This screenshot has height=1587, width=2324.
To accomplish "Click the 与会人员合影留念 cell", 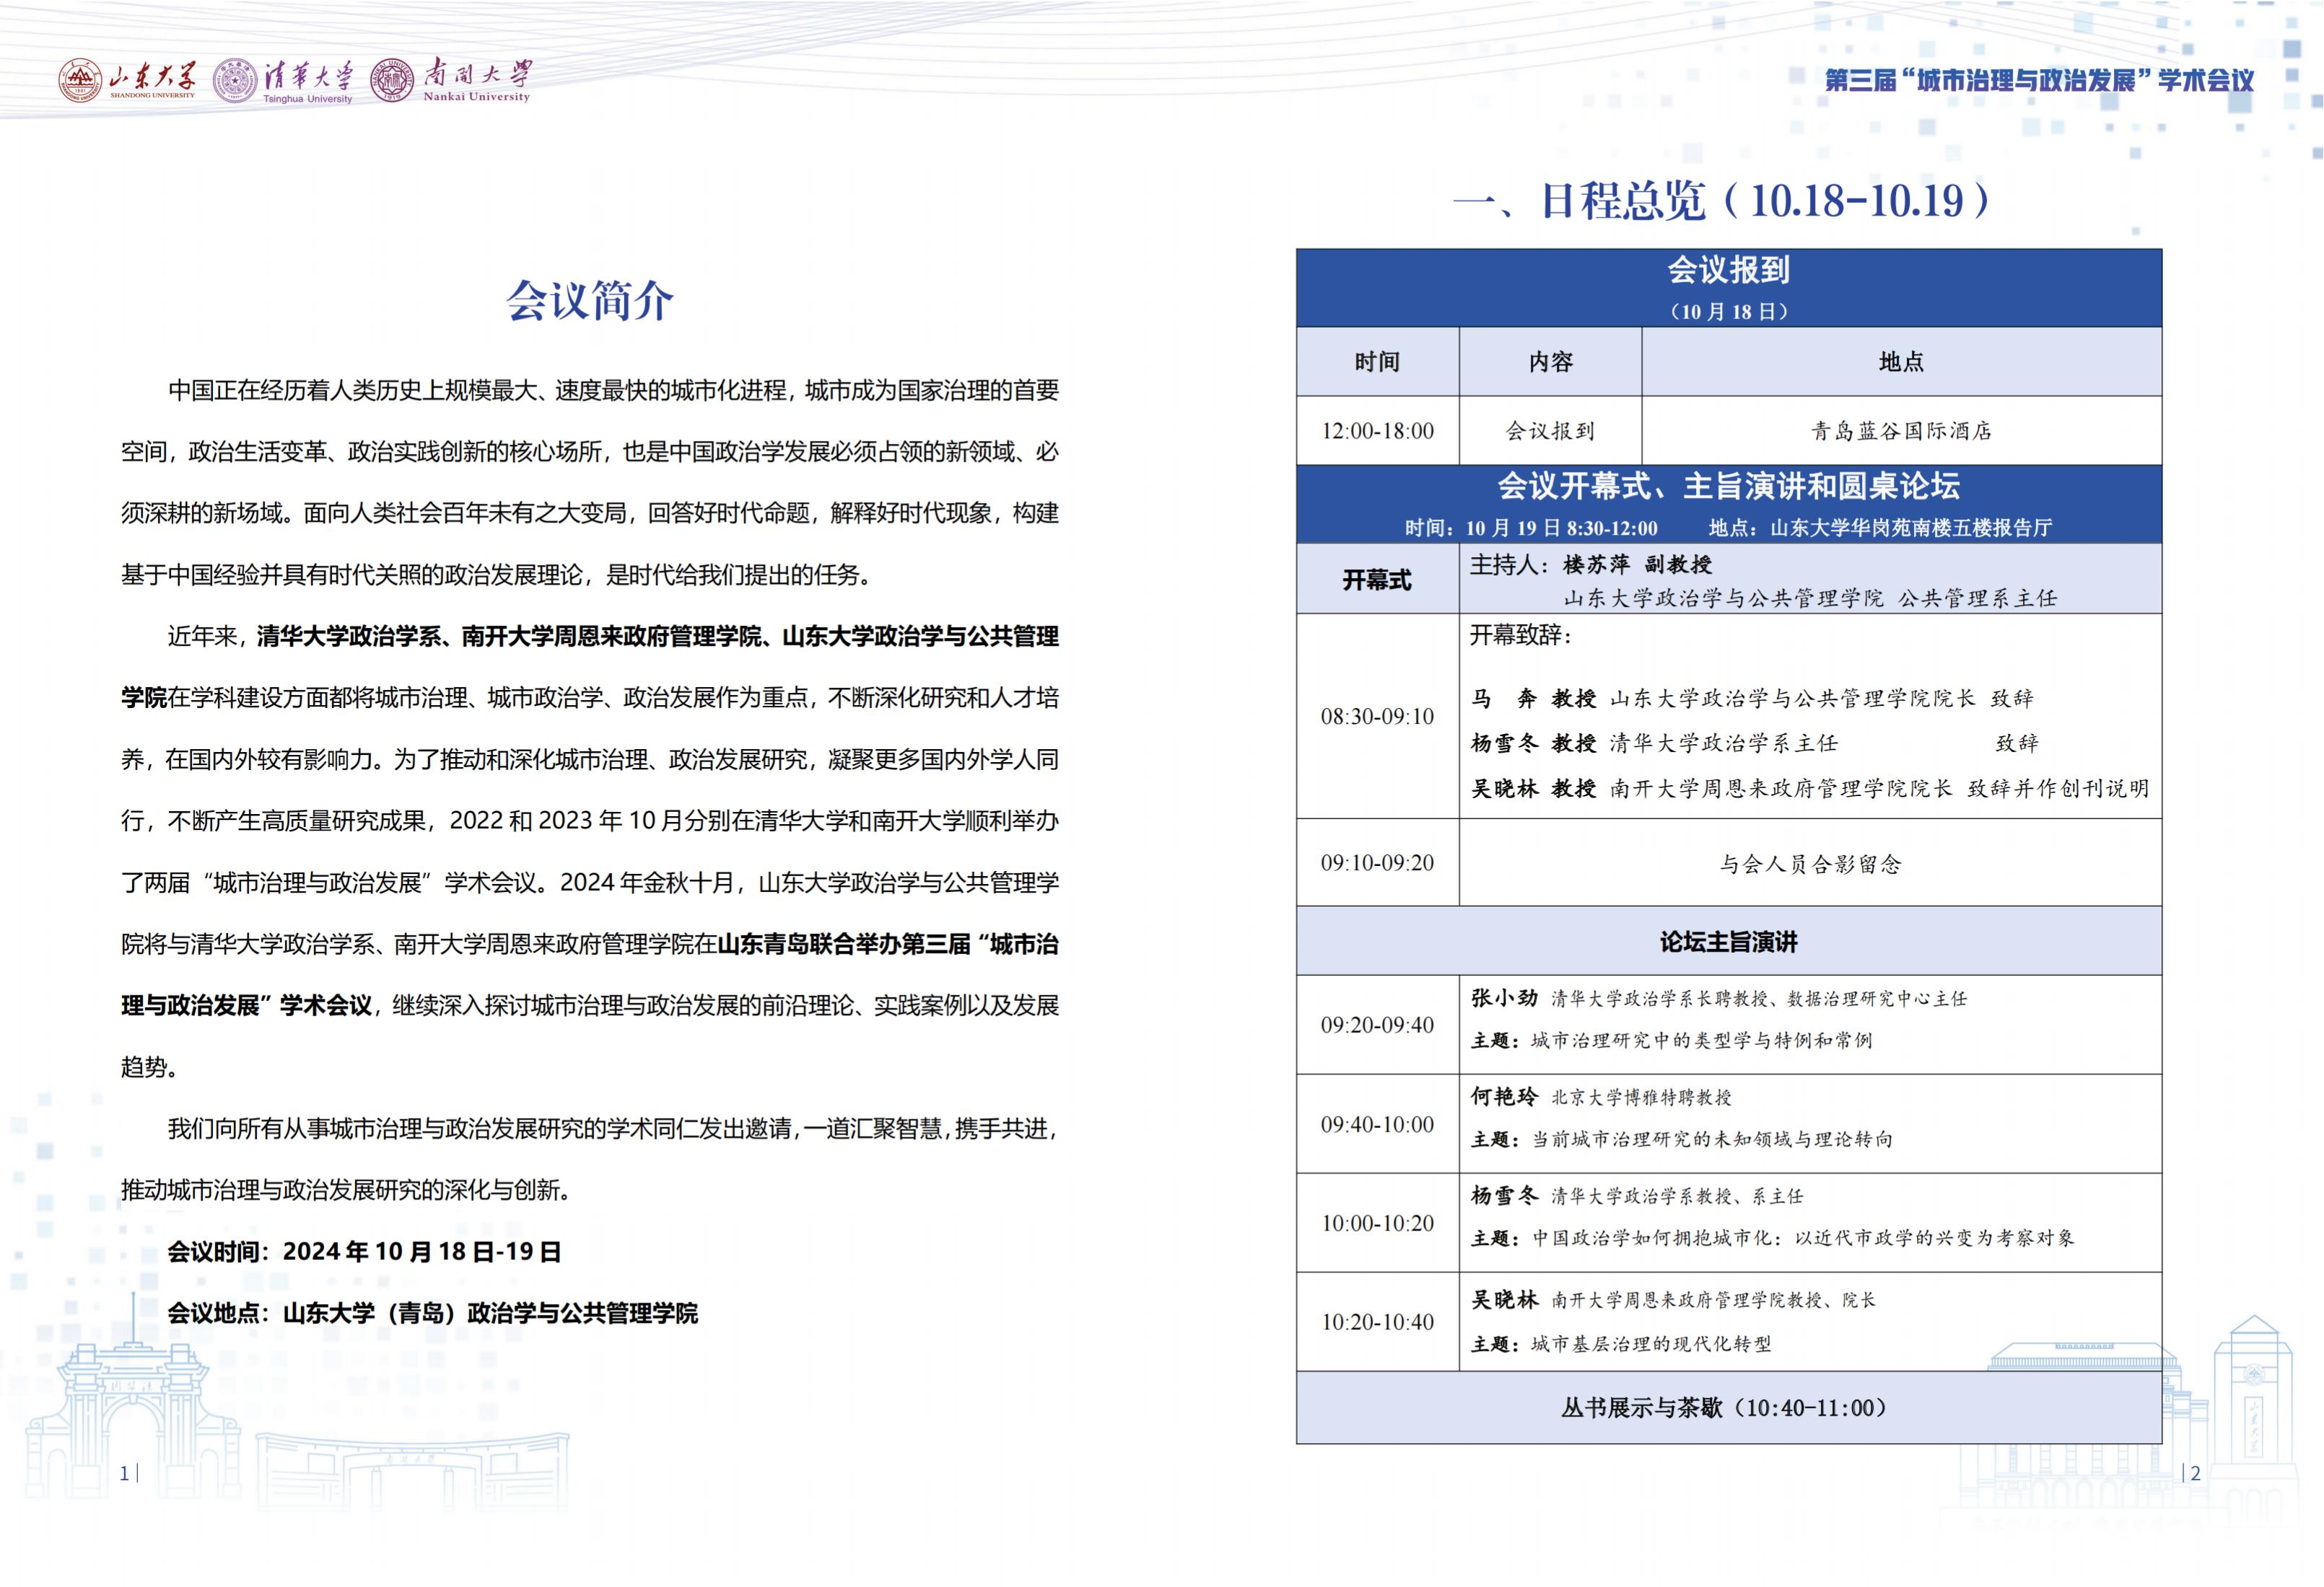I will click(1810, 864).
